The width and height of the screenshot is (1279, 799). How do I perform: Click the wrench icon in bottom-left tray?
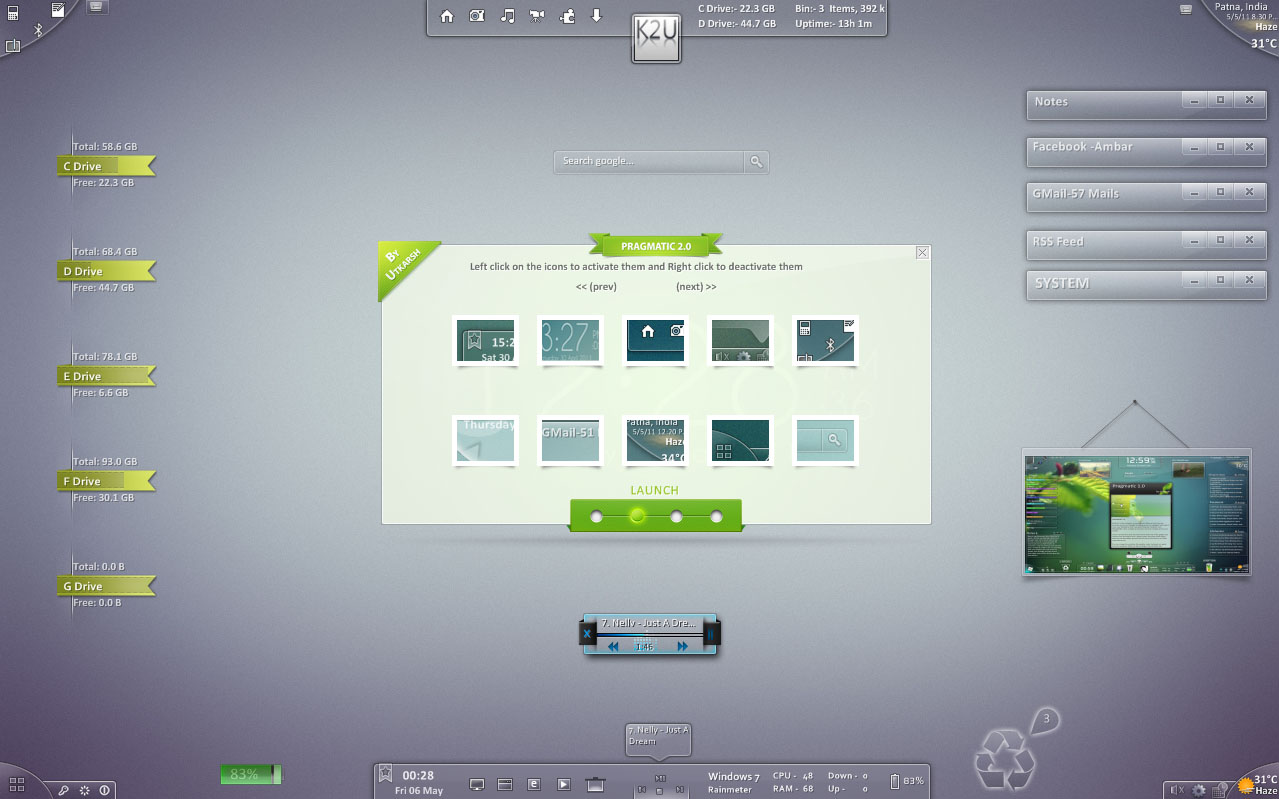click(64, 790)
